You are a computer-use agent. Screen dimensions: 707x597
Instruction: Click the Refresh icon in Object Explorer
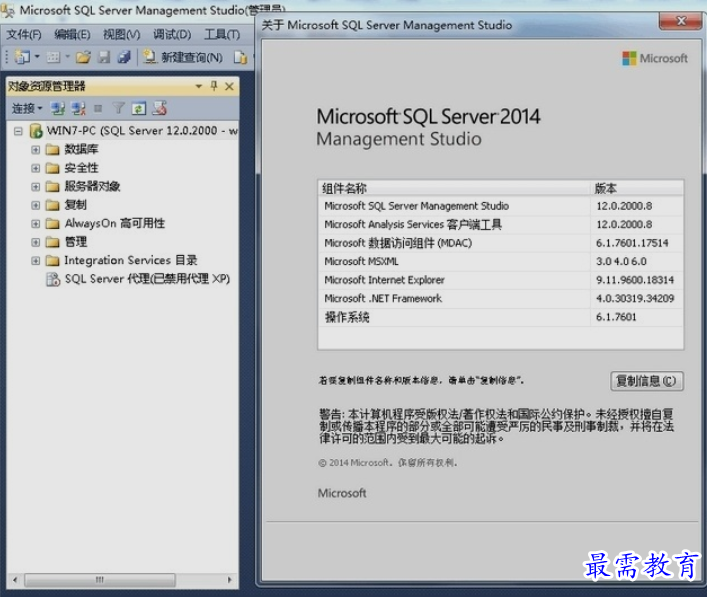click(x=138, y=108)
